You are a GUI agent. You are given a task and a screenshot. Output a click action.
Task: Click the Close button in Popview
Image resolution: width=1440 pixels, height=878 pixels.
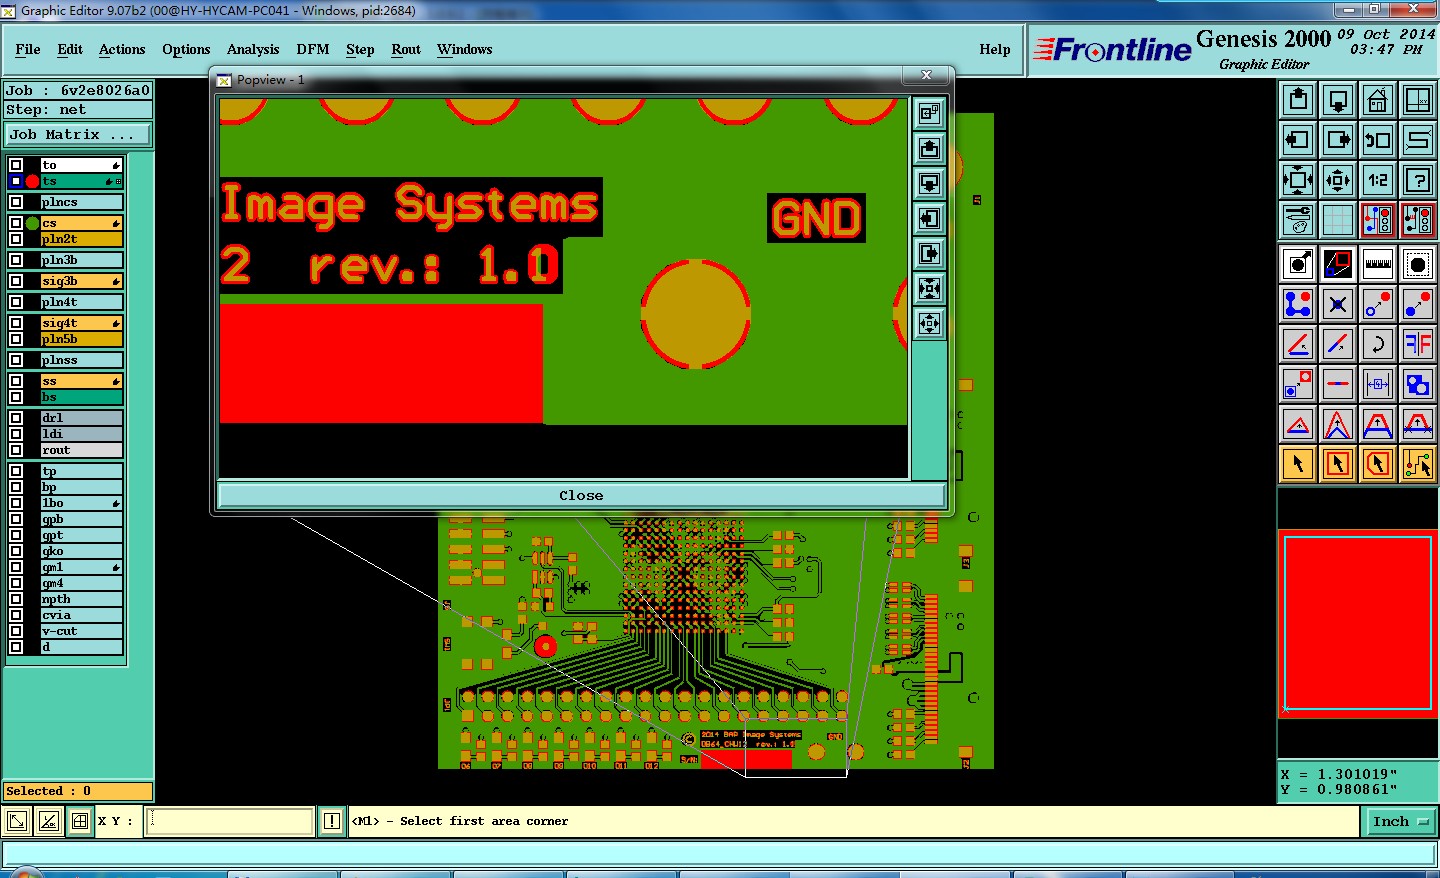click(581, 496)
